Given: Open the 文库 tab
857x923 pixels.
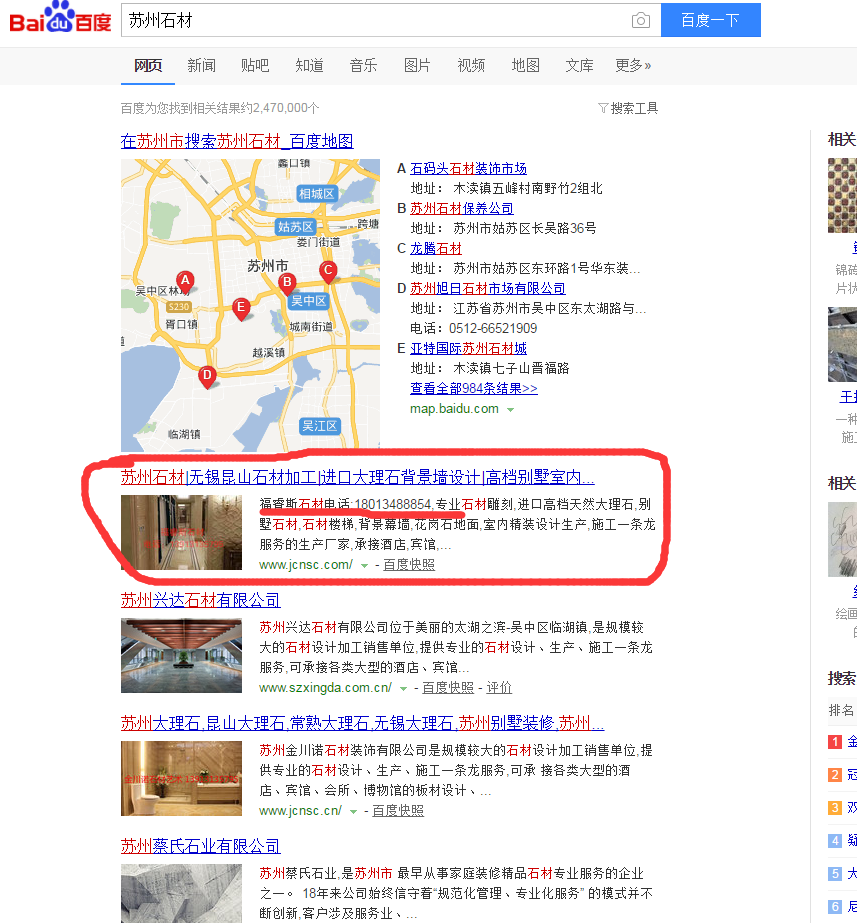Looking at the screenshot, I should coord(579,65).
